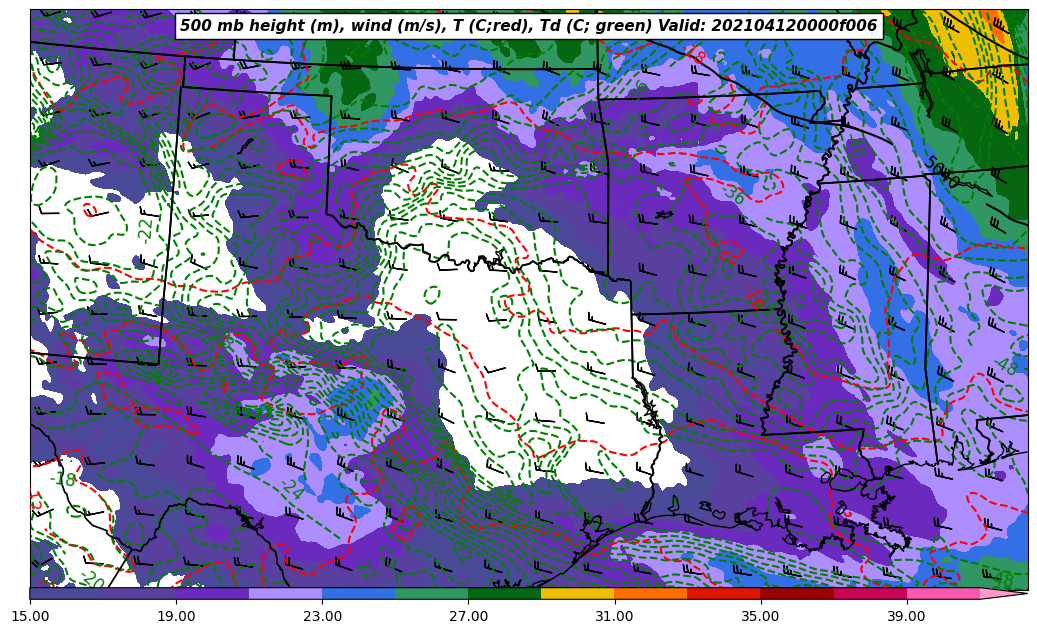Image resolution: width=1037 pixels, height=633 pixels.
Task: Select the light lavender colorbar segment
Action: click(x=285, y=594)
